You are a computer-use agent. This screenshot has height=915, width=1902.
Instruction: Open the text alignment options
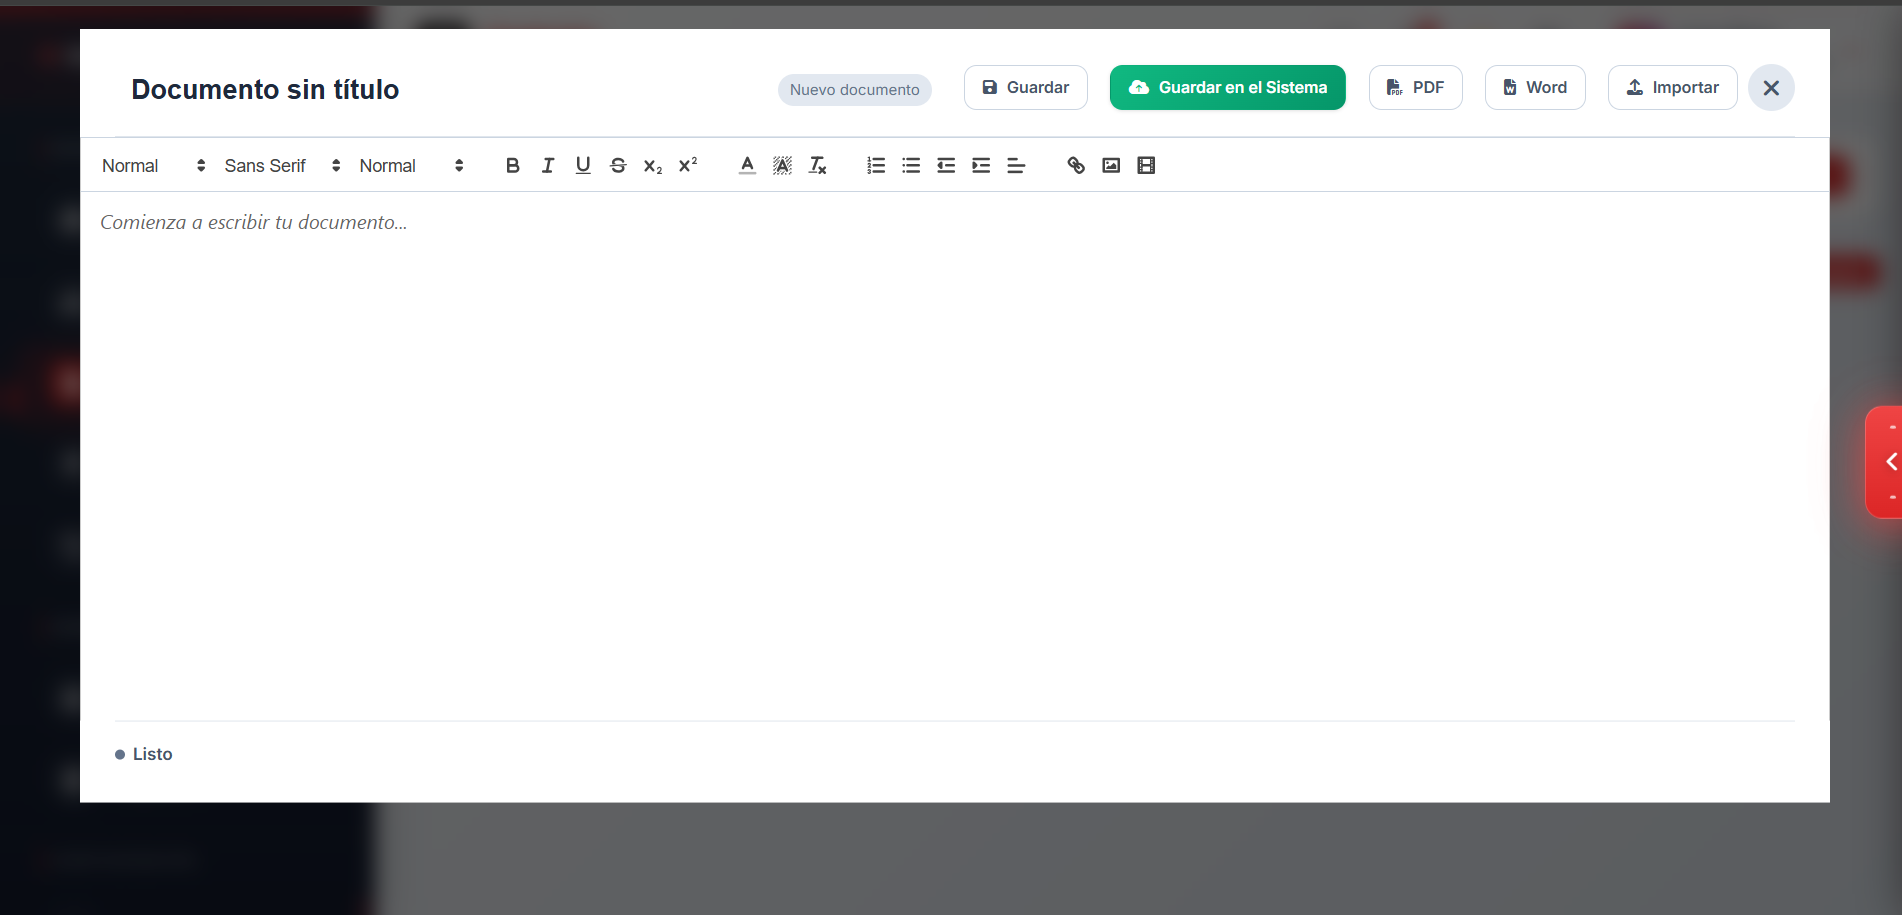1016,166
